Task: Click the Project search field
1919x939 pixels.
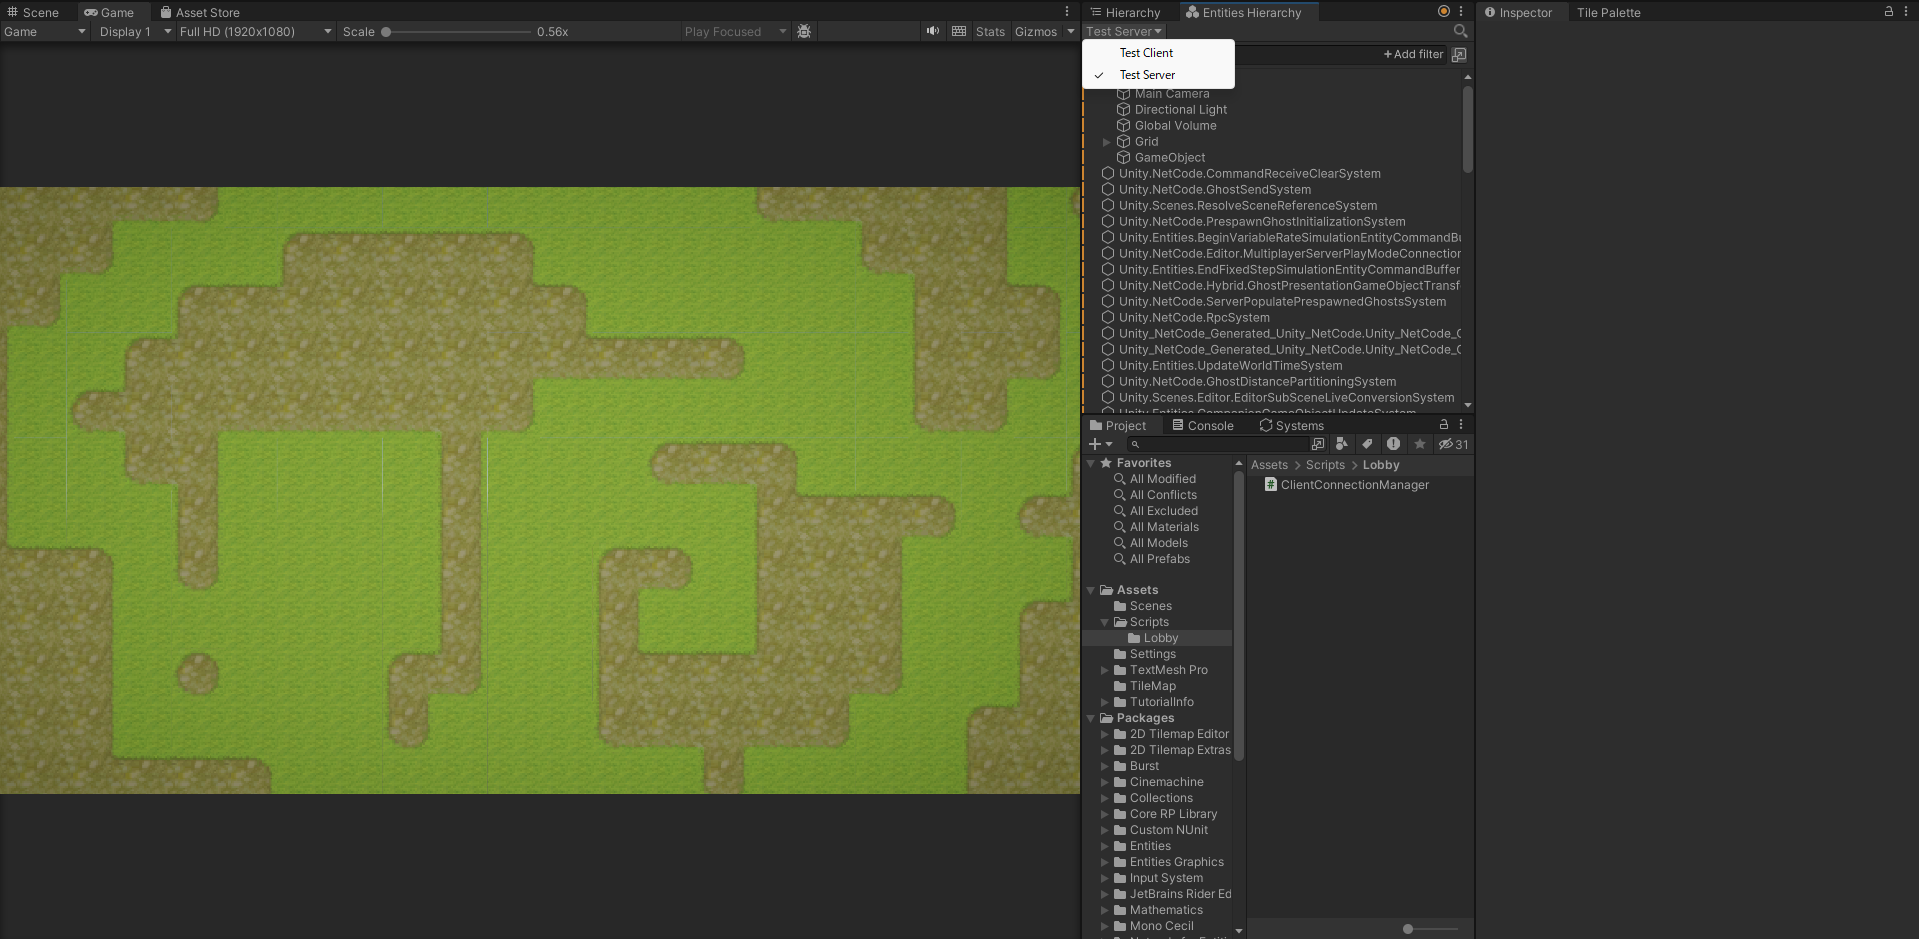Action: coord(1217,444)
